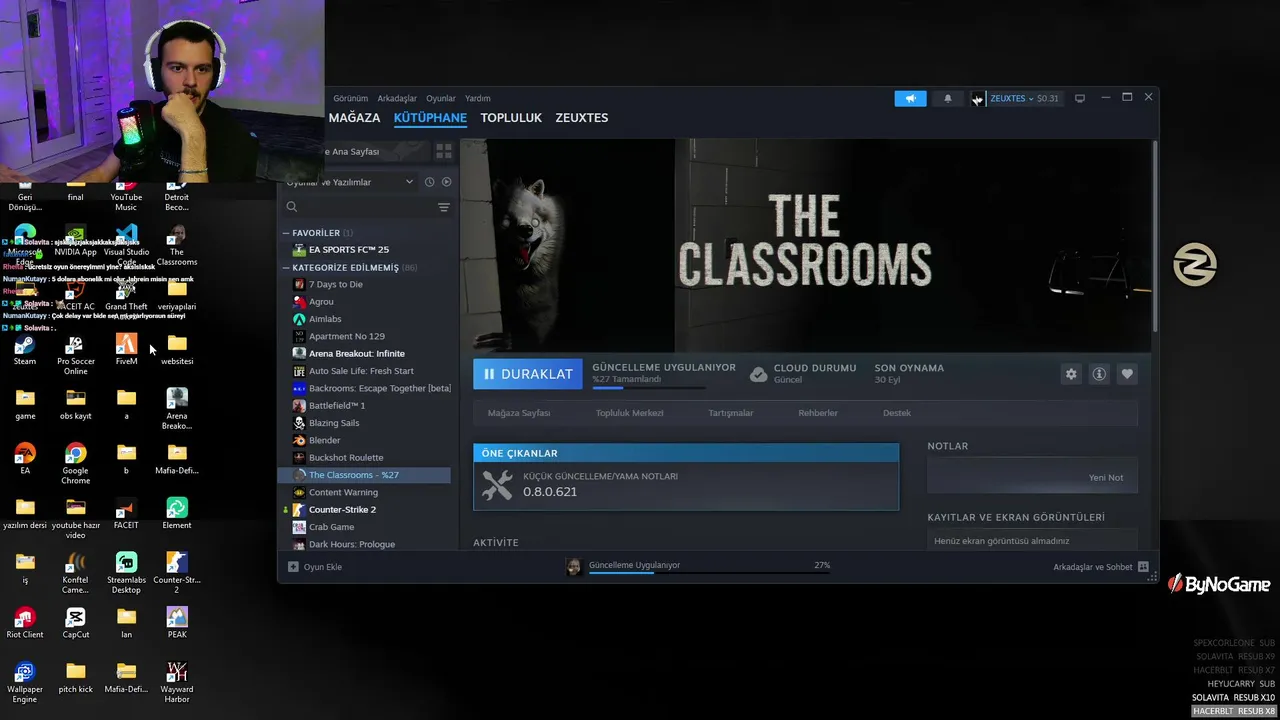Click the Cloud status icon

click(x=759, y=374)
